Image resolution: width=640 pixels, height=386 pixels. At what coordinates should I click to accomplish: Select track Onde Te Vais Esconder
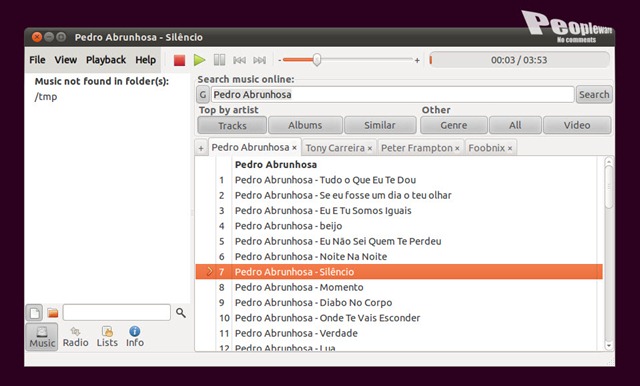pyautogui.click(x=399, y=318)
